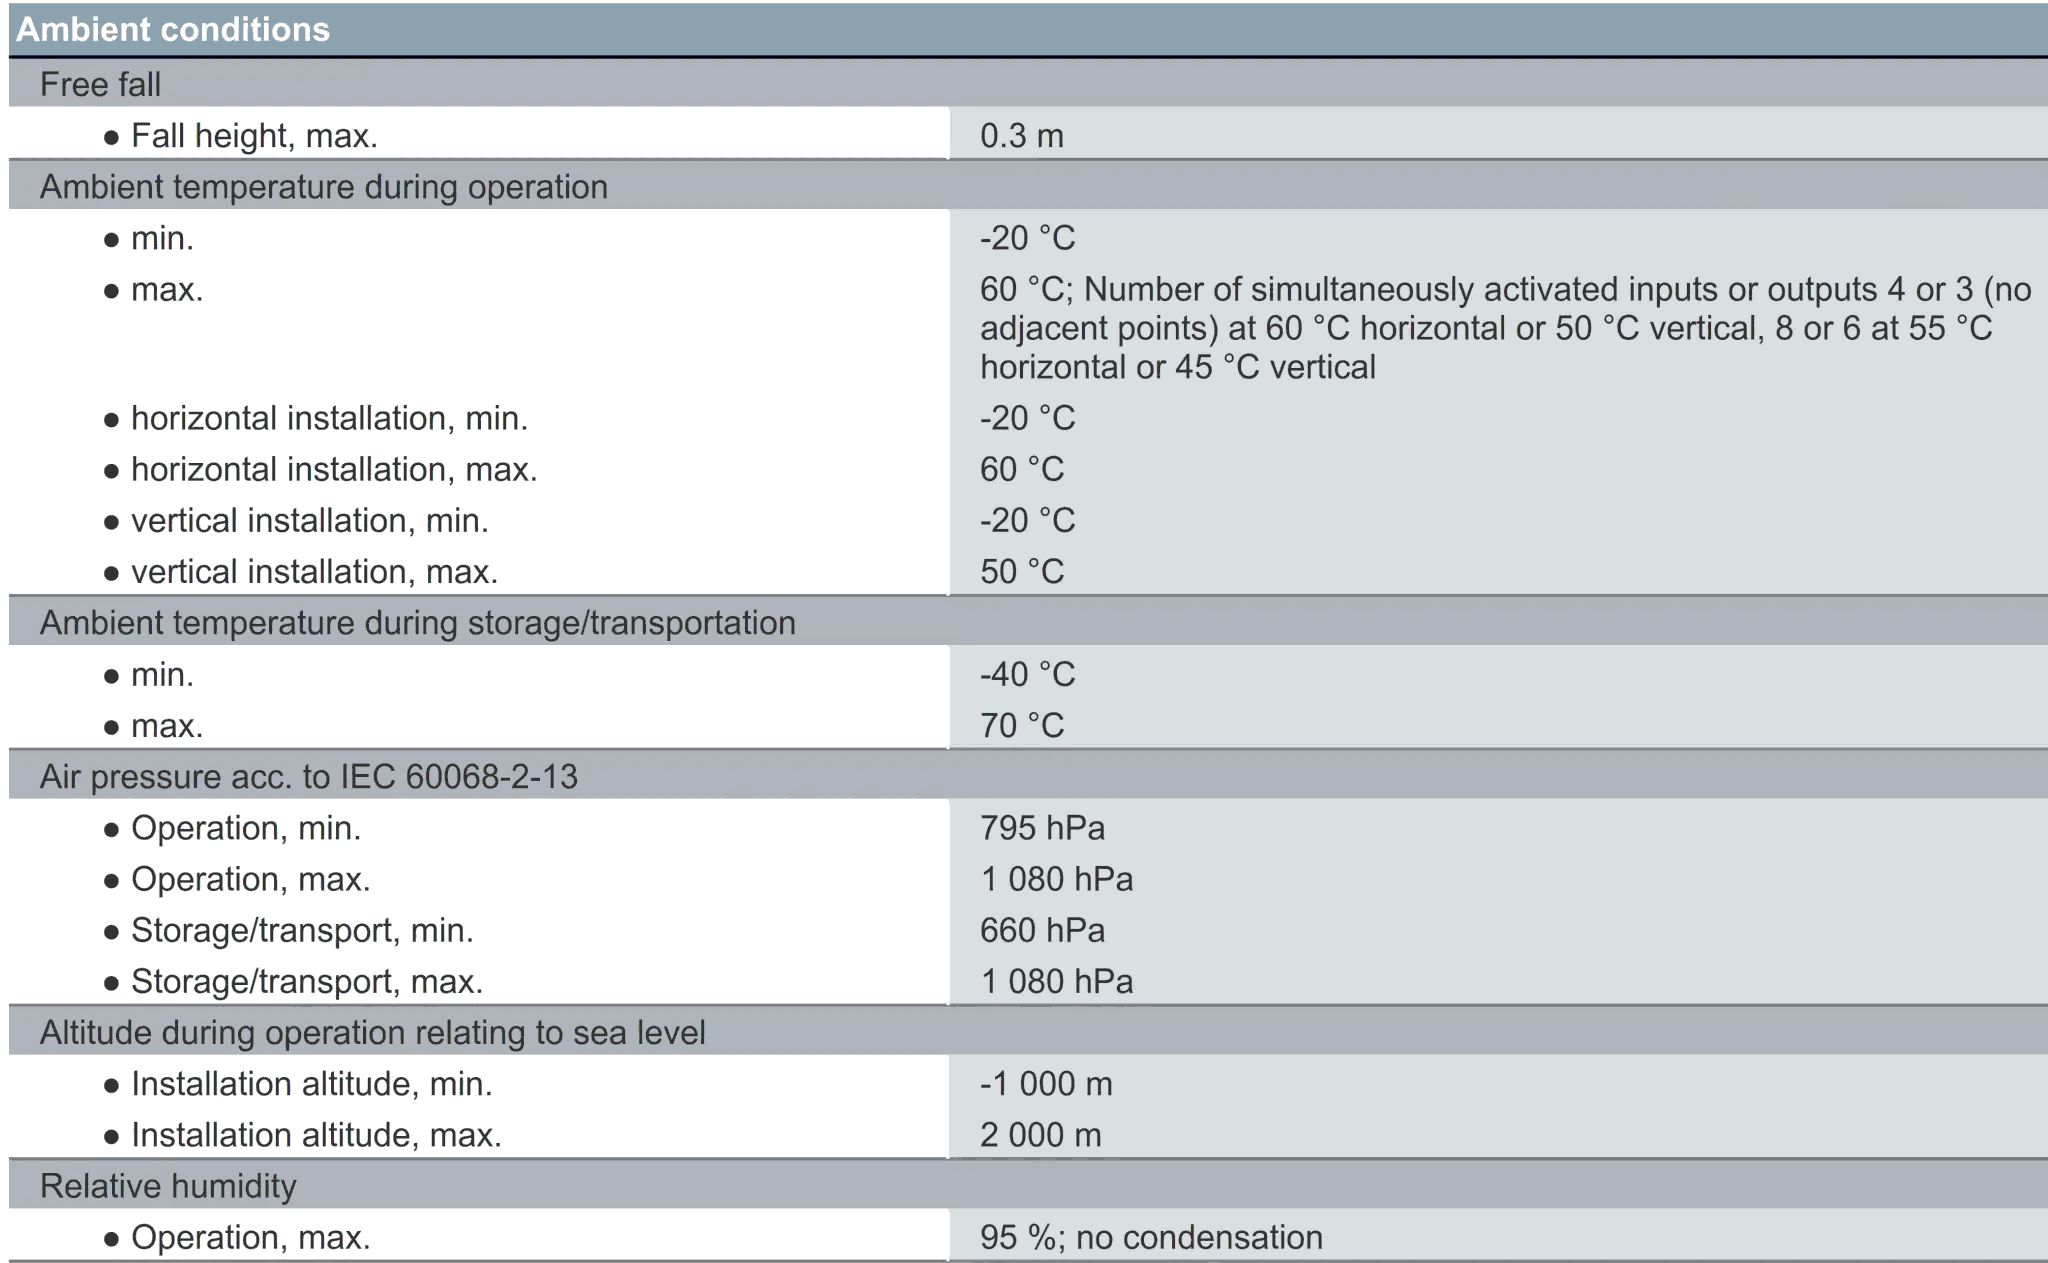Click the 'Operation, min.' air pressure label
Screen dimensions: 2048x1263
coord(246,828)
